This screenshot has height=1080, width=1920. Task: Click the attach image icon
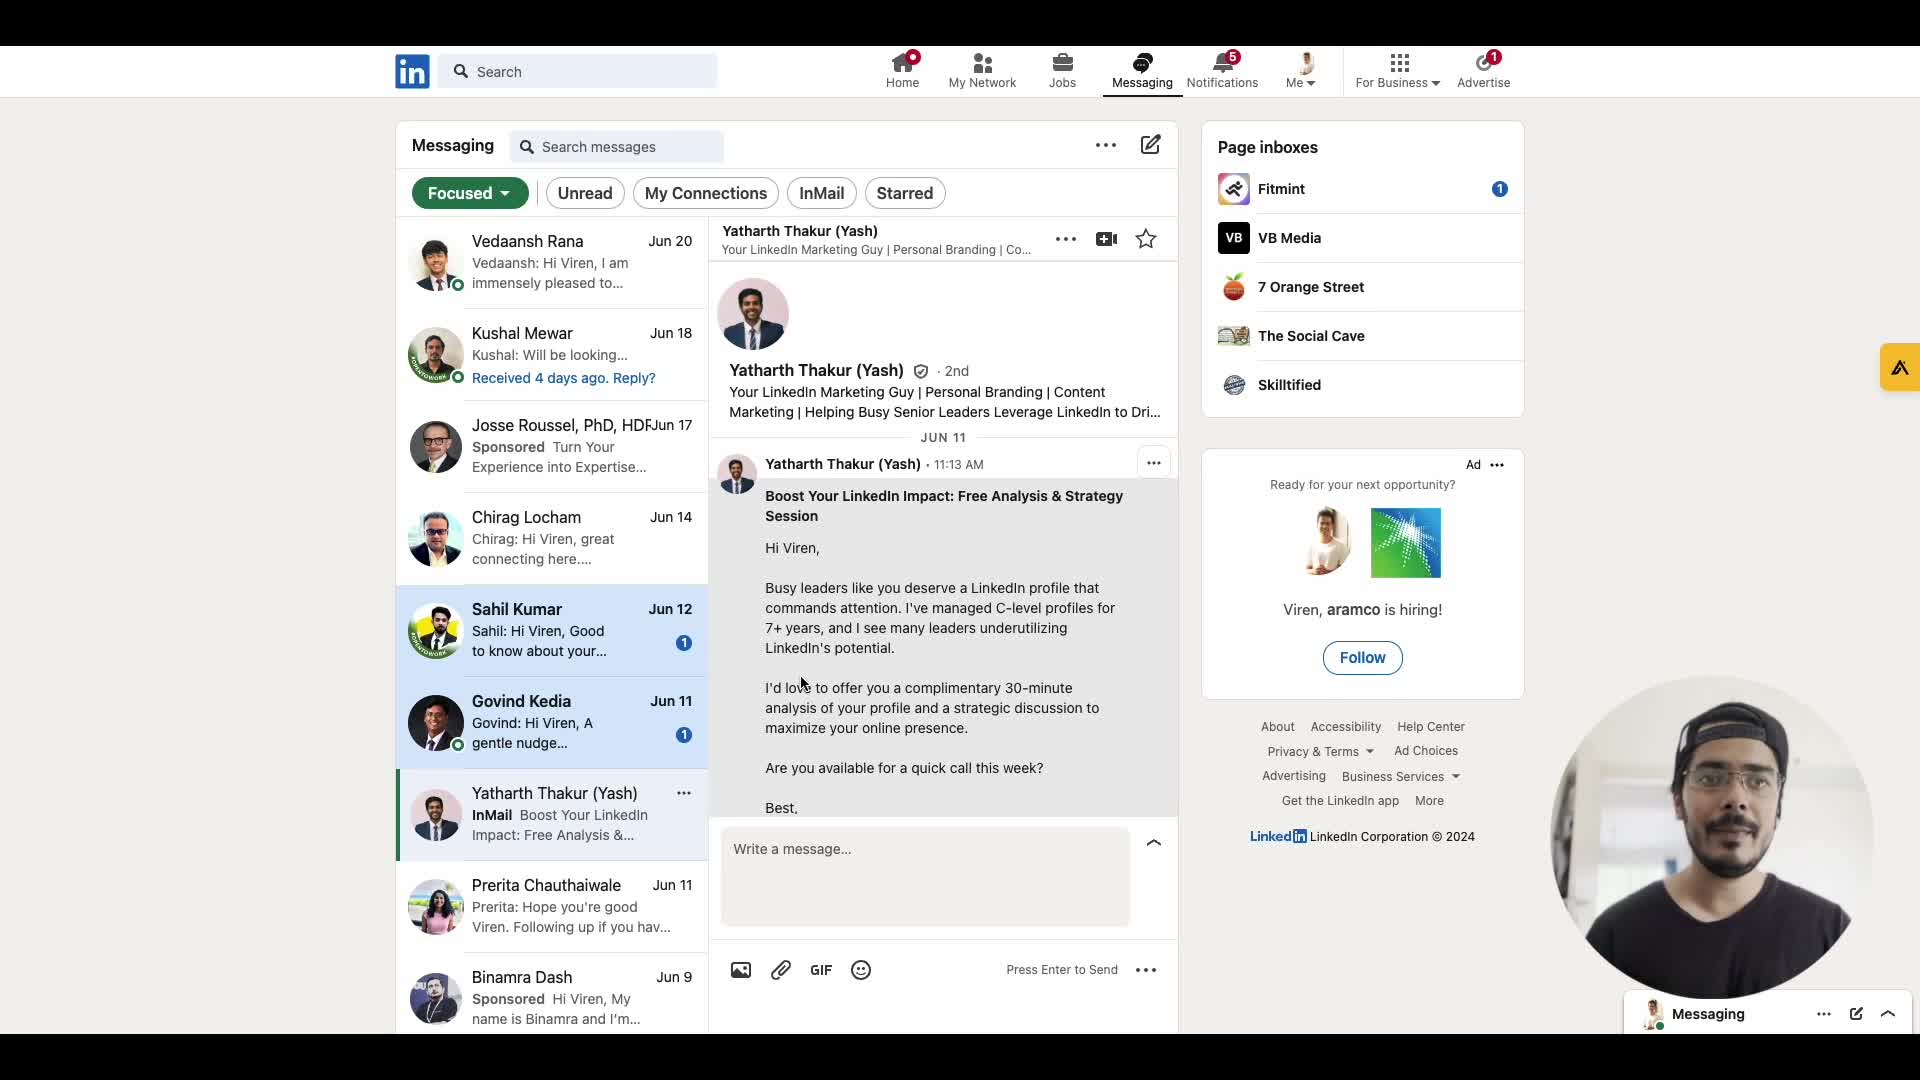click(x=740, y=970)
